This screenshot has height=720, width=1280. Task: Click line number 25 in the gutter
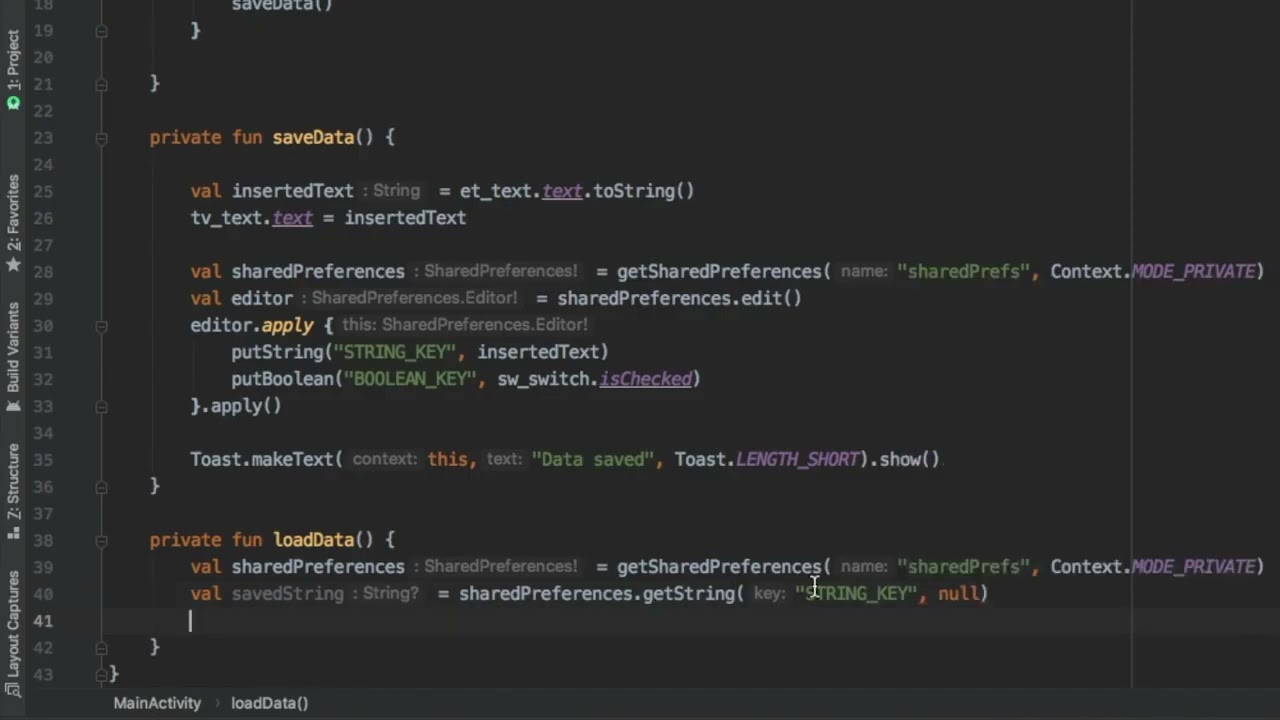click(42, 191)
